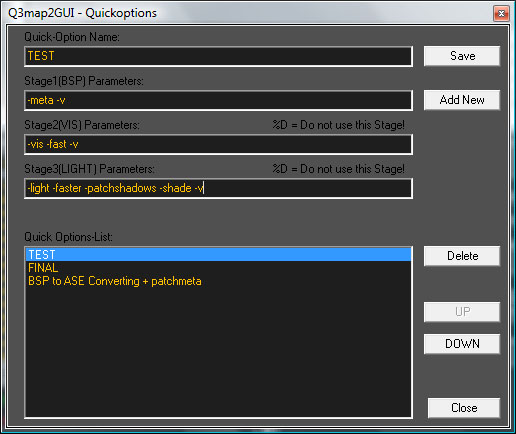Click the %D hint beside Stage3(LIGHT)
The width and height of the screenshot is (516, 434).
[338, 169]
